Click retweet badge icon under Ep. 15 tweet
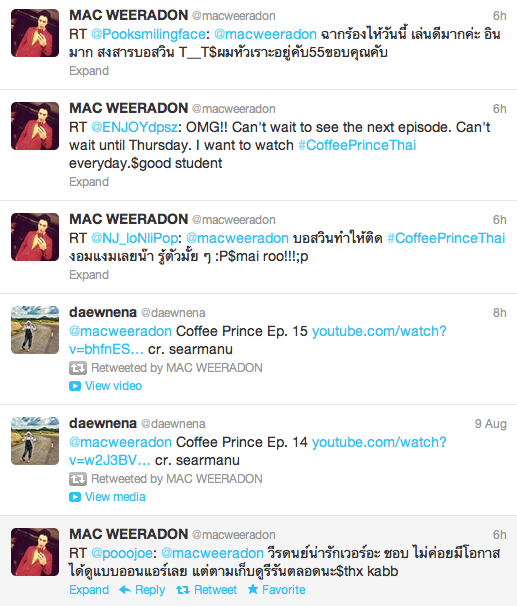The width and height of the screenshot is (517, 606). 78,368
